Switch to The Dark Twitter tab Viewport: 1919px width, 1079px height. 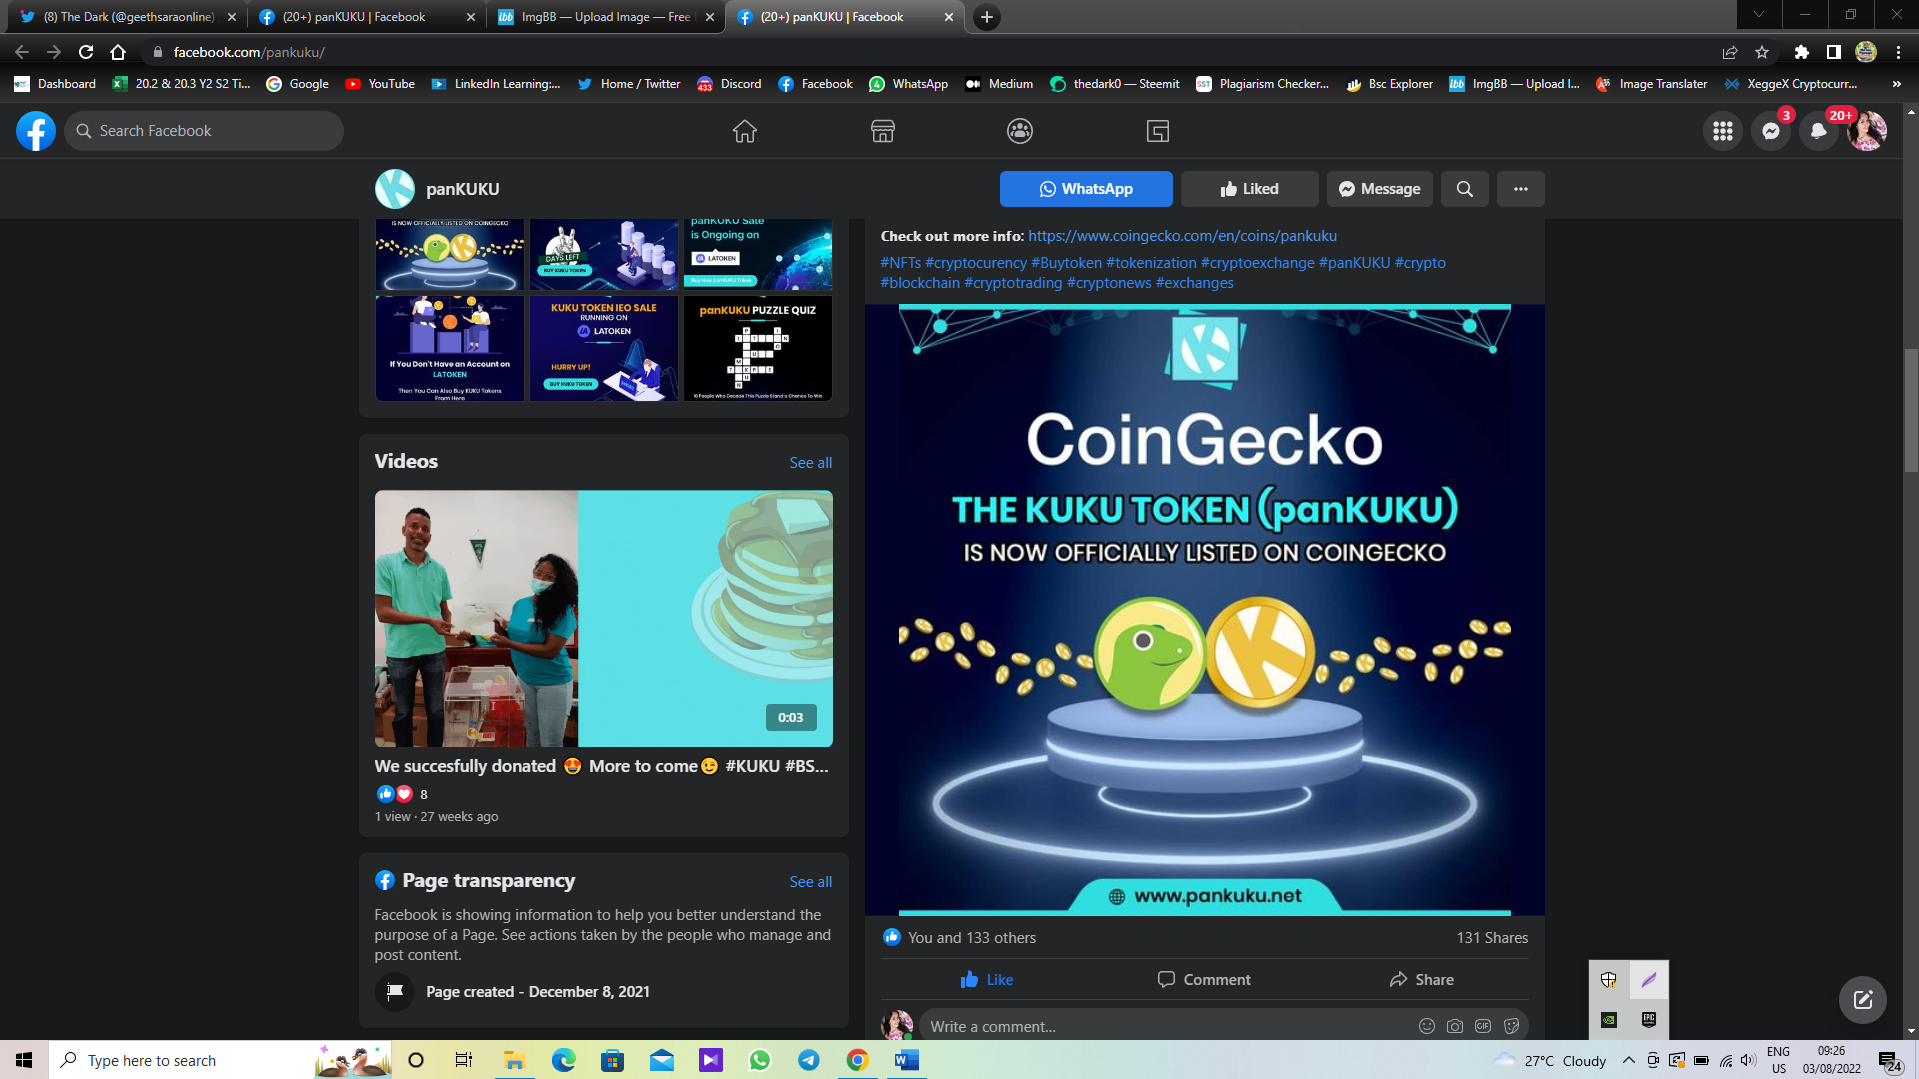128,17
